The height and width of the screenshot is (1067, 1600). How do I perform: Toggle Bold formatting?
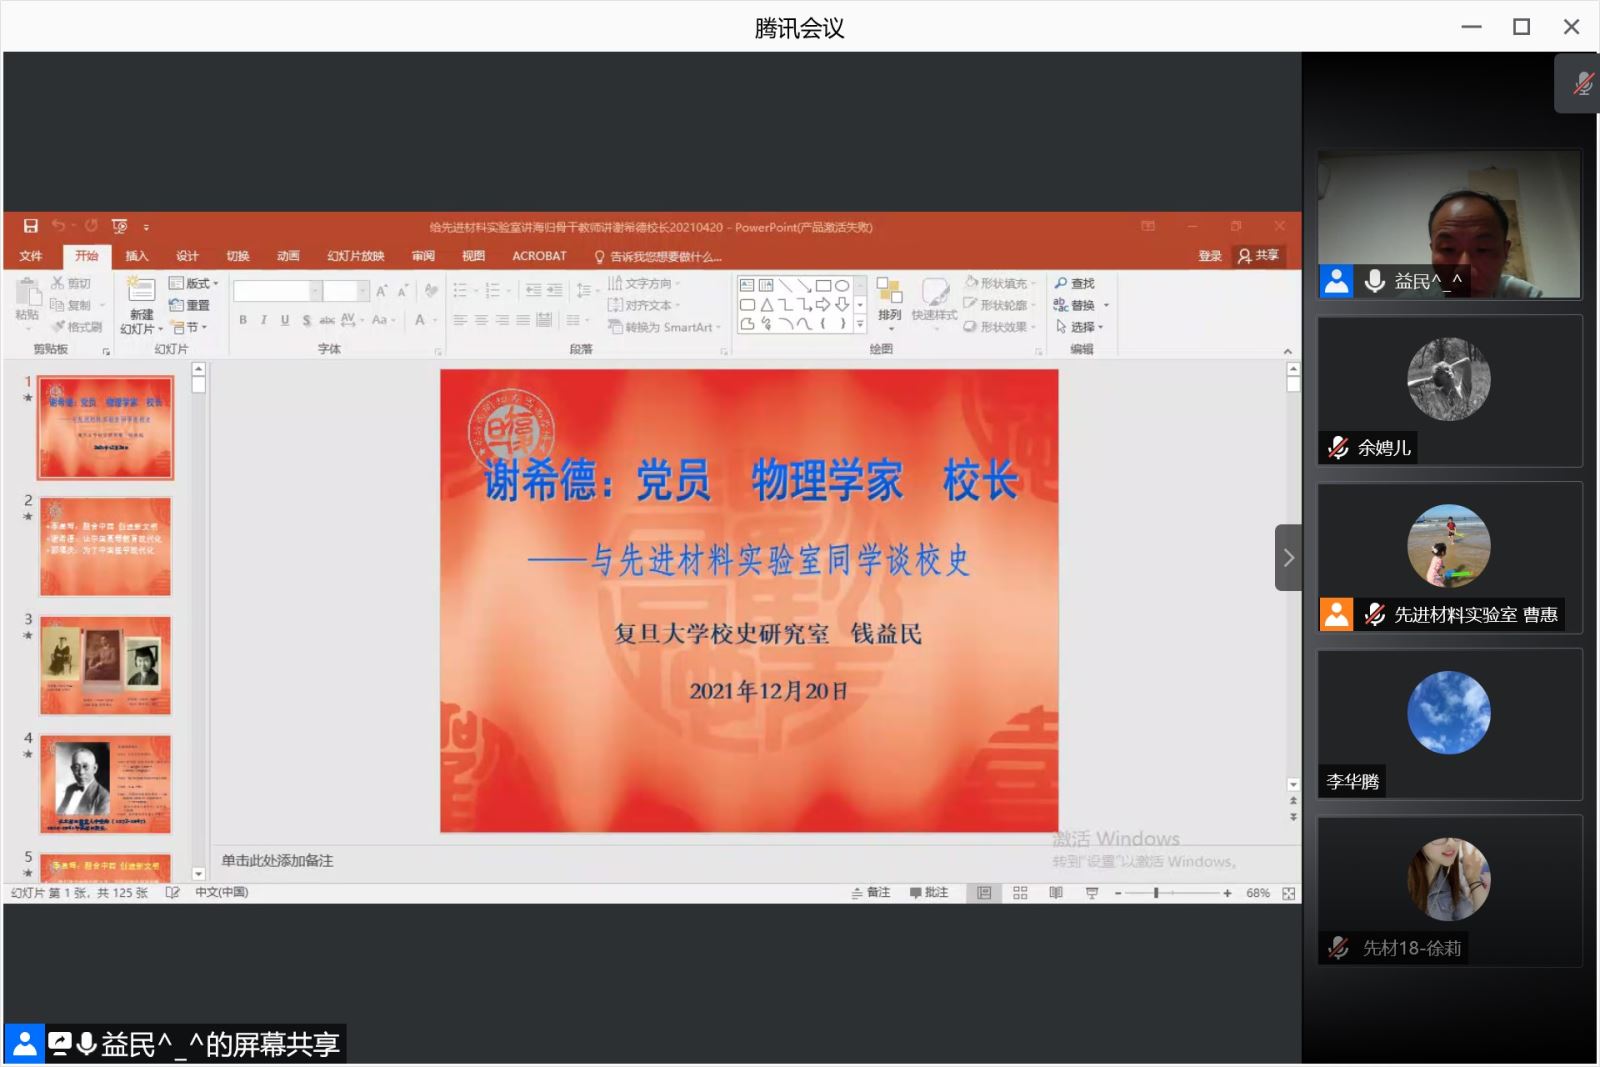pos(243,320)
